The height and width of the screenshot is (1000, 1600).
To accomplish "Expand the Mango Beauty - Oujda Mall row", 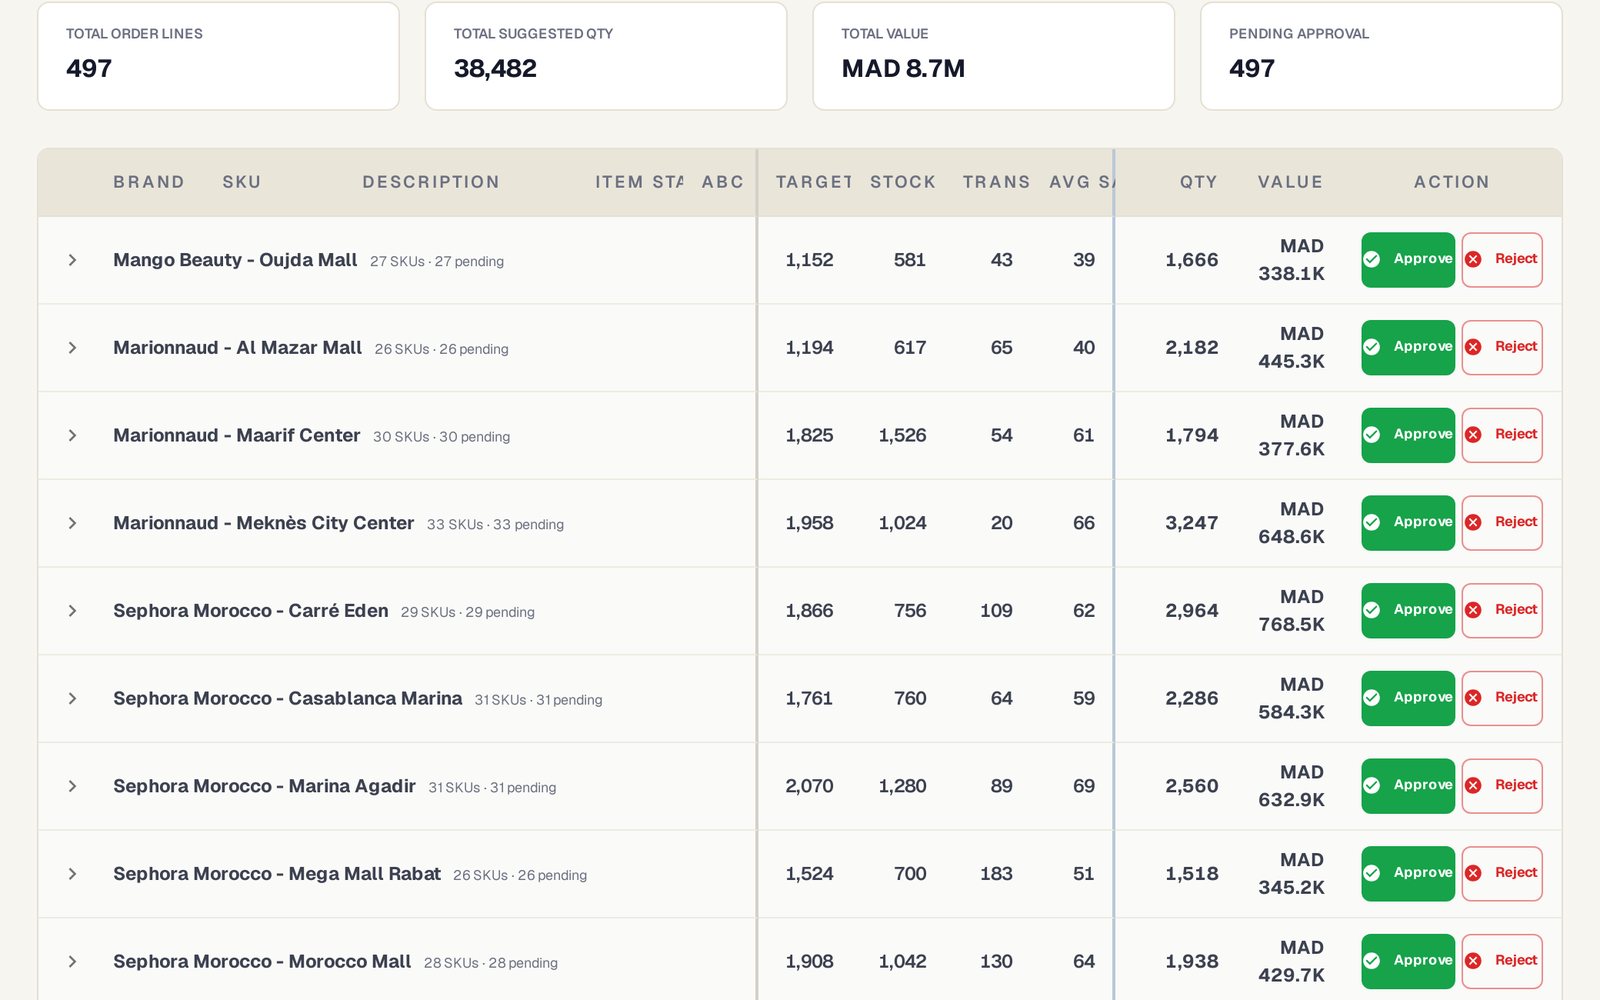I will [72, 260].
